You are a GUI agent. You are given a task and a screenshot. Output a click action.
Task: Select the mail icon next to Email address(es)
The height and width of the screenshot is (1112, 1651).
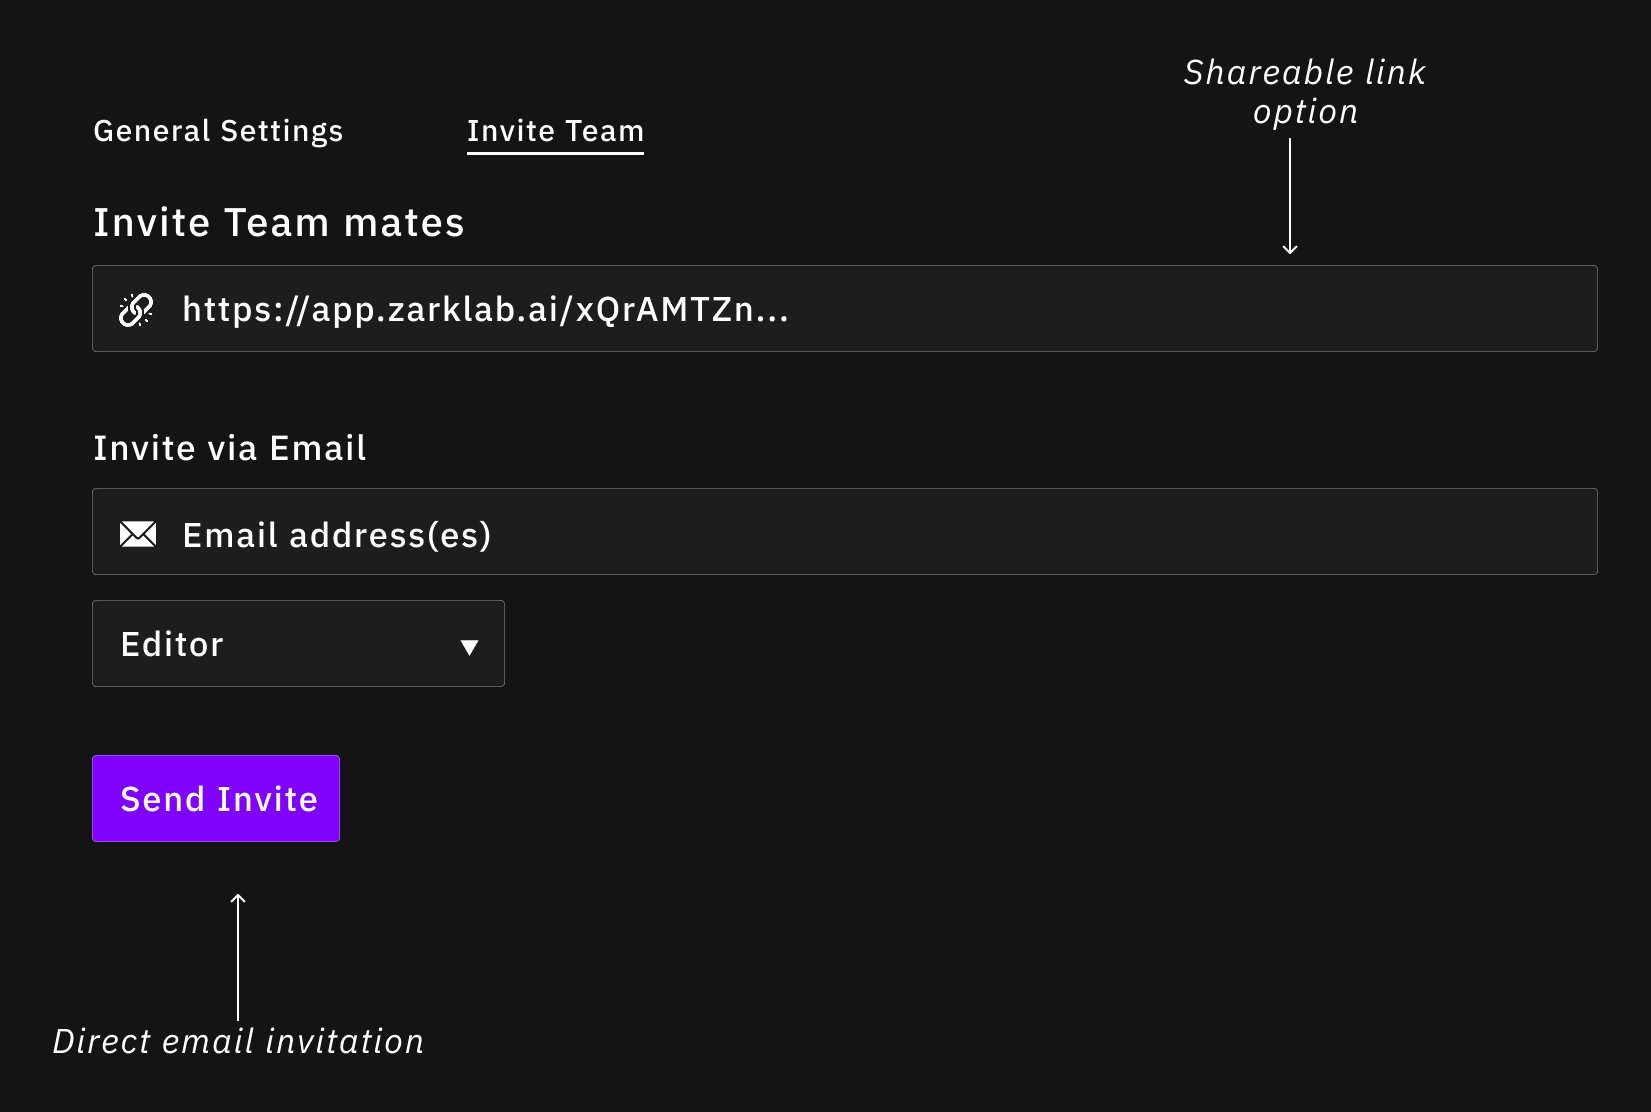click(138, 533)
